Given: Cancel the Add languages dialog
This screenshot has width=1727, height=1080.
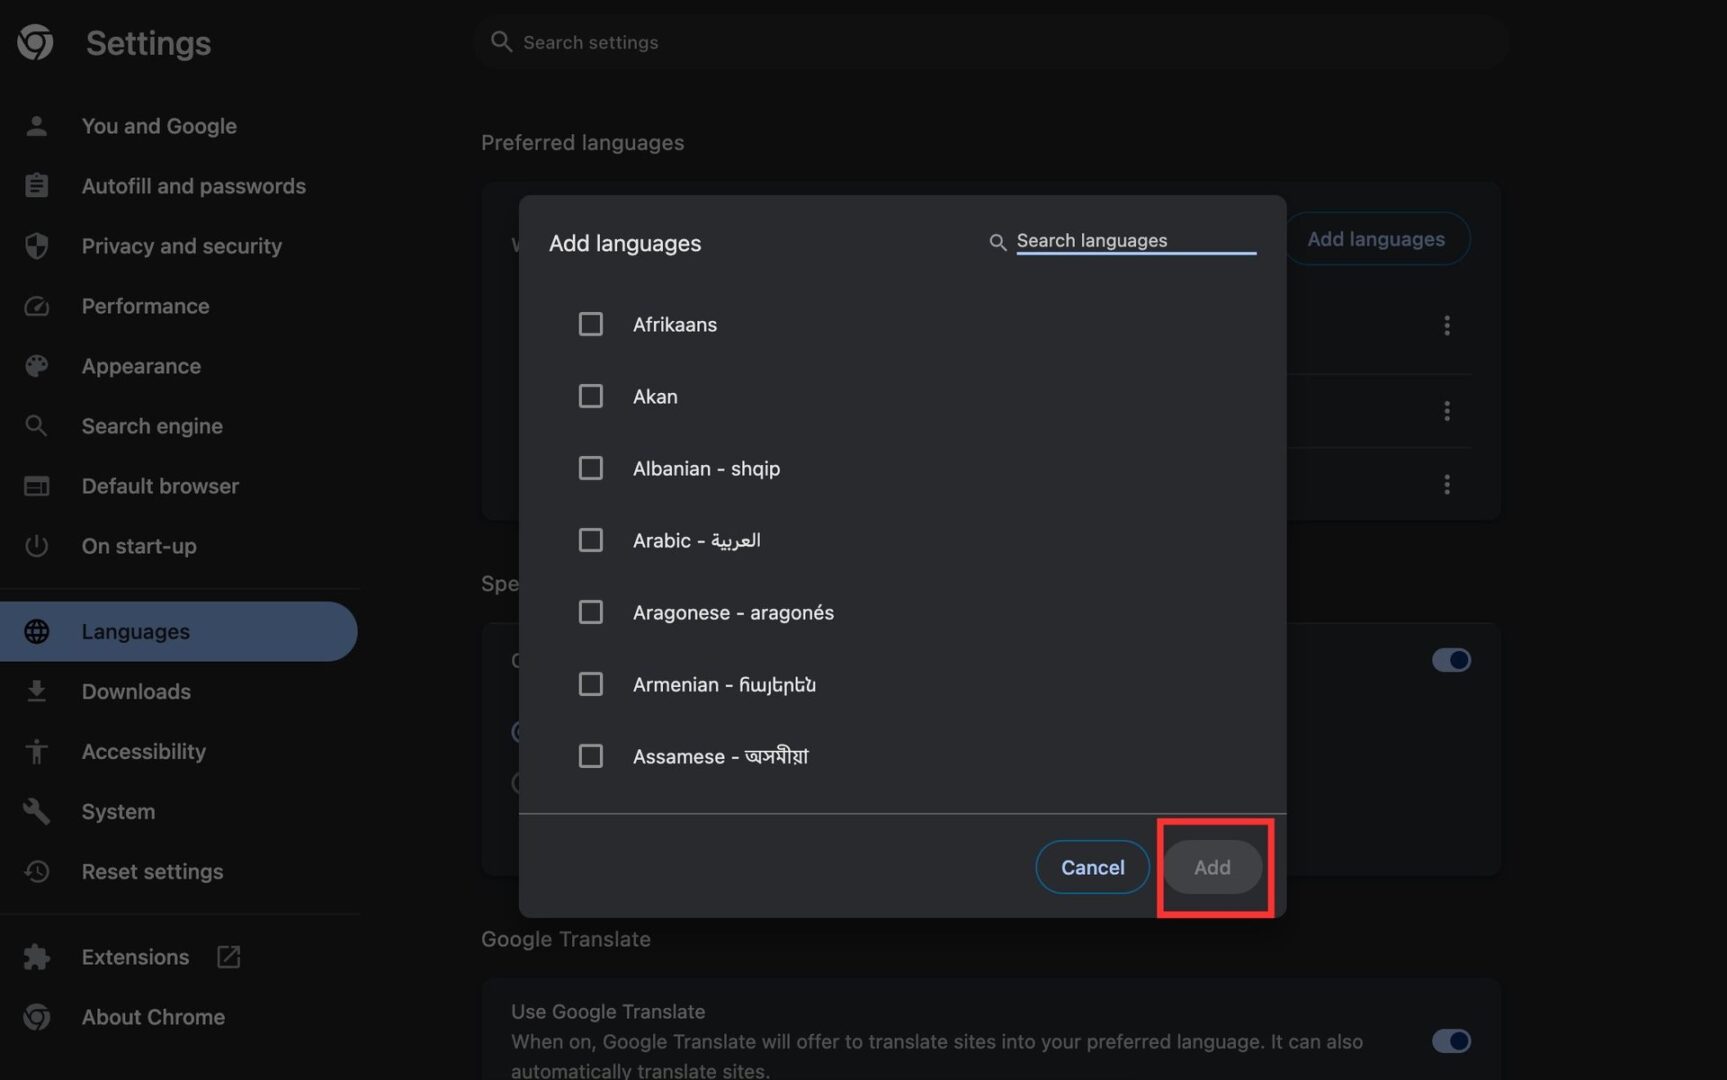Looking at the screenshot, I should (x=1091, y=867).
